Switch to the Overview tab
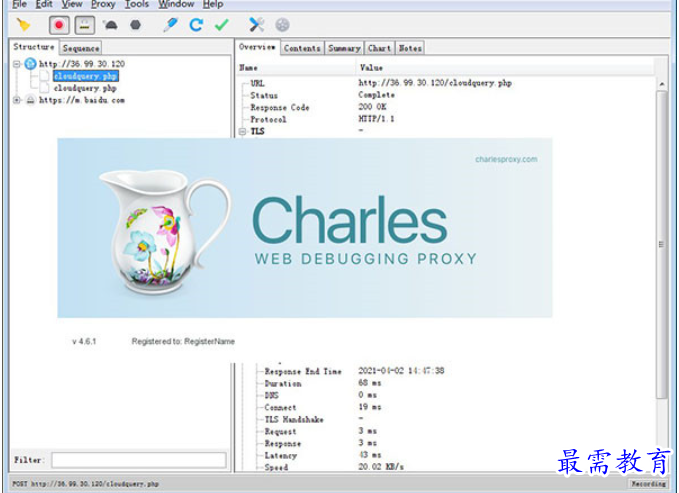The width and height of the screenshot is (679, 493). pos(257,47)
